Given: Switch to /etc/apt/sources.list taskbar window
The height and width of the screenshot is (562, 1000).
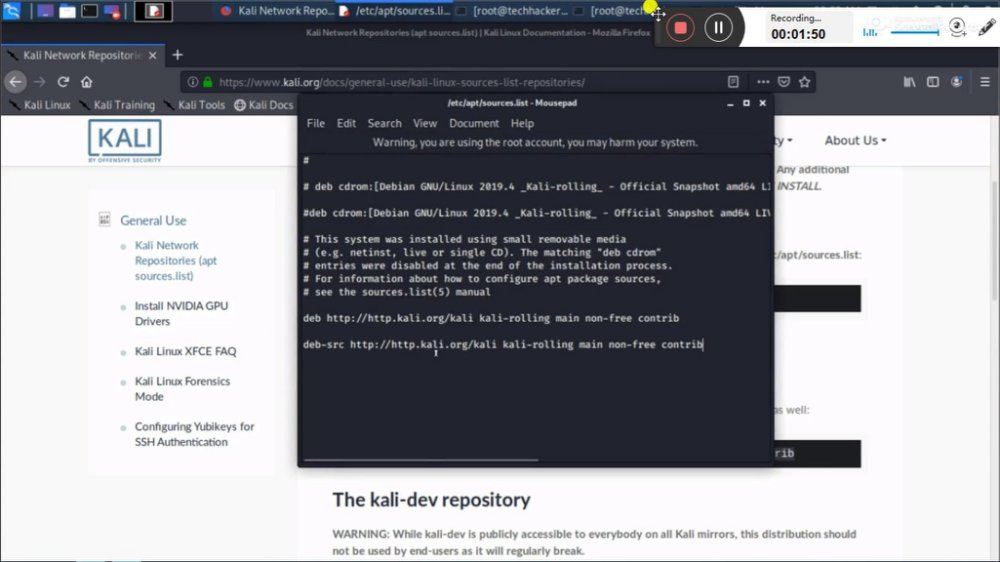Looking at the screenshot, I should click(x=395, y=11).
